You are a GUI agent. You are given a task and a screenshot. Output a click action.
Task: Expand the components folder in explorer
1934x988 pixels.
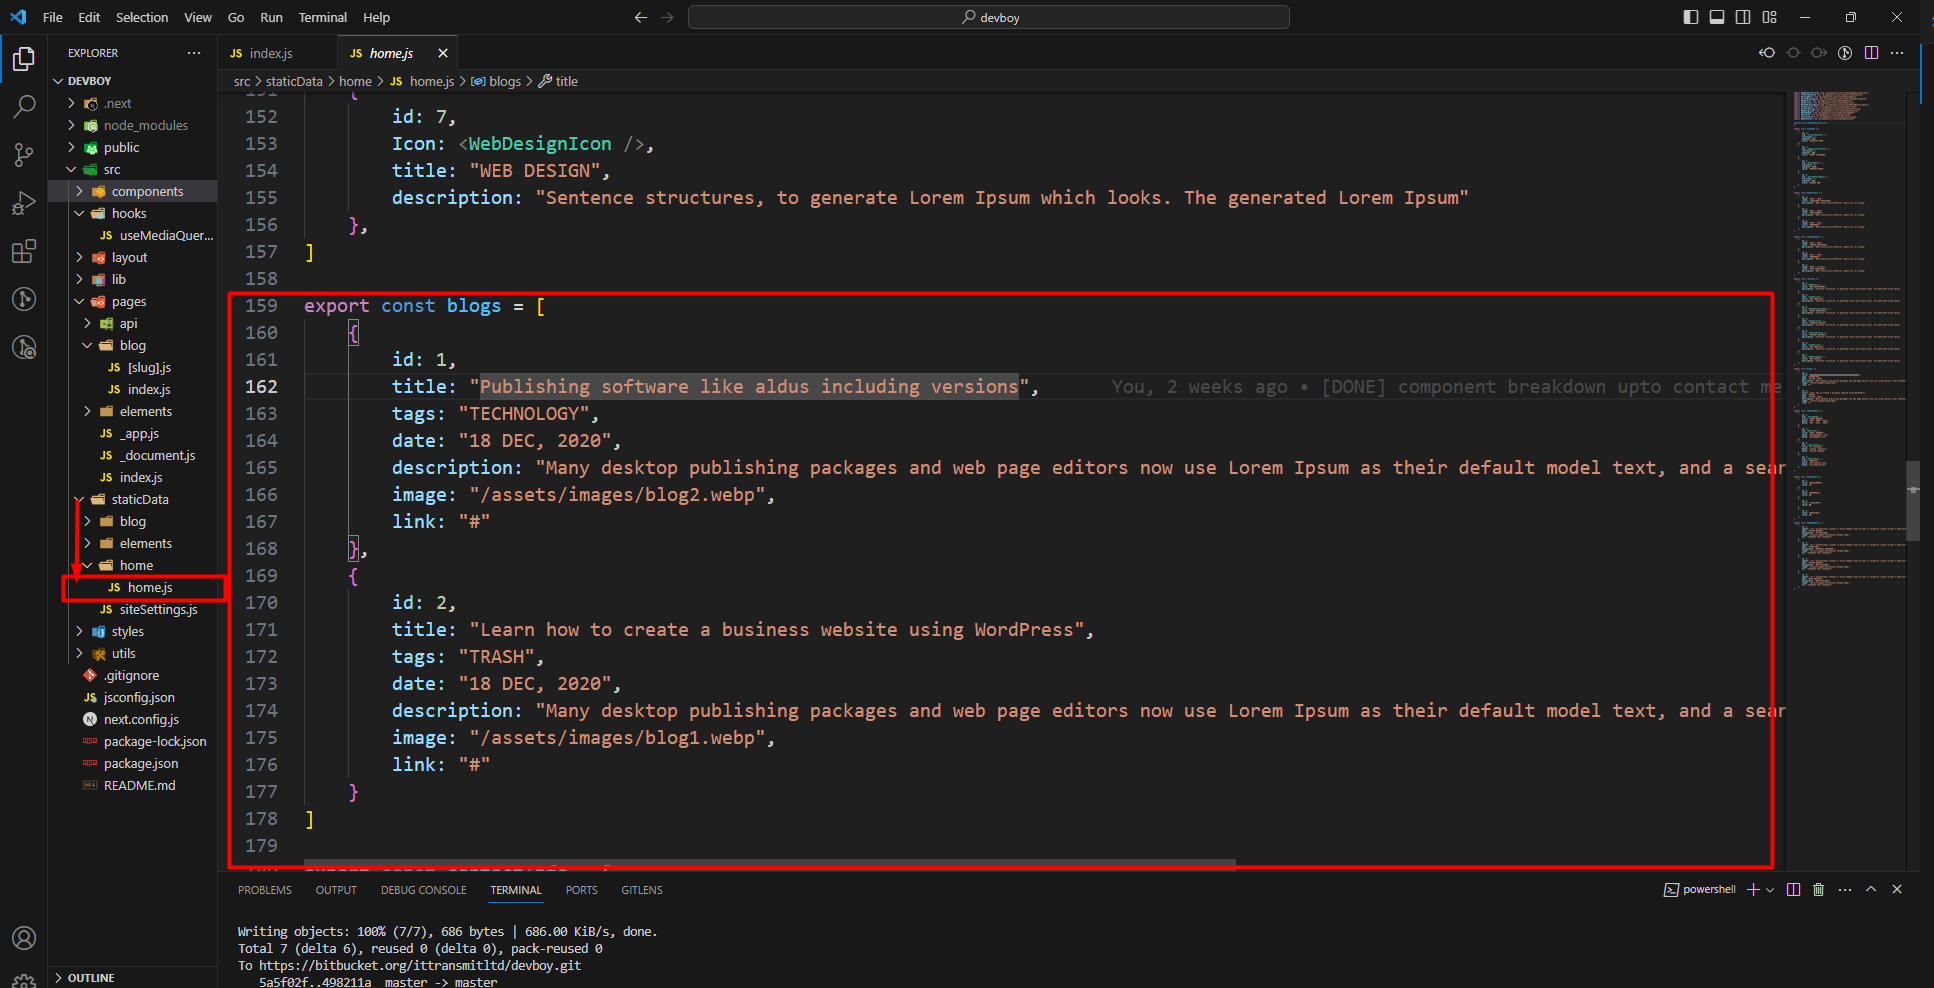(147, 191)
